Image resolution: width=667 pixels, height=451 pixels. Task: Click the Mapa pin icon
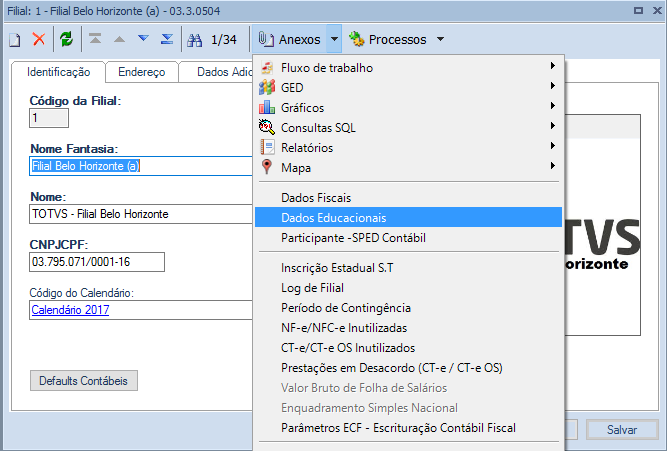pyautogui.click(x=267, y=167)
